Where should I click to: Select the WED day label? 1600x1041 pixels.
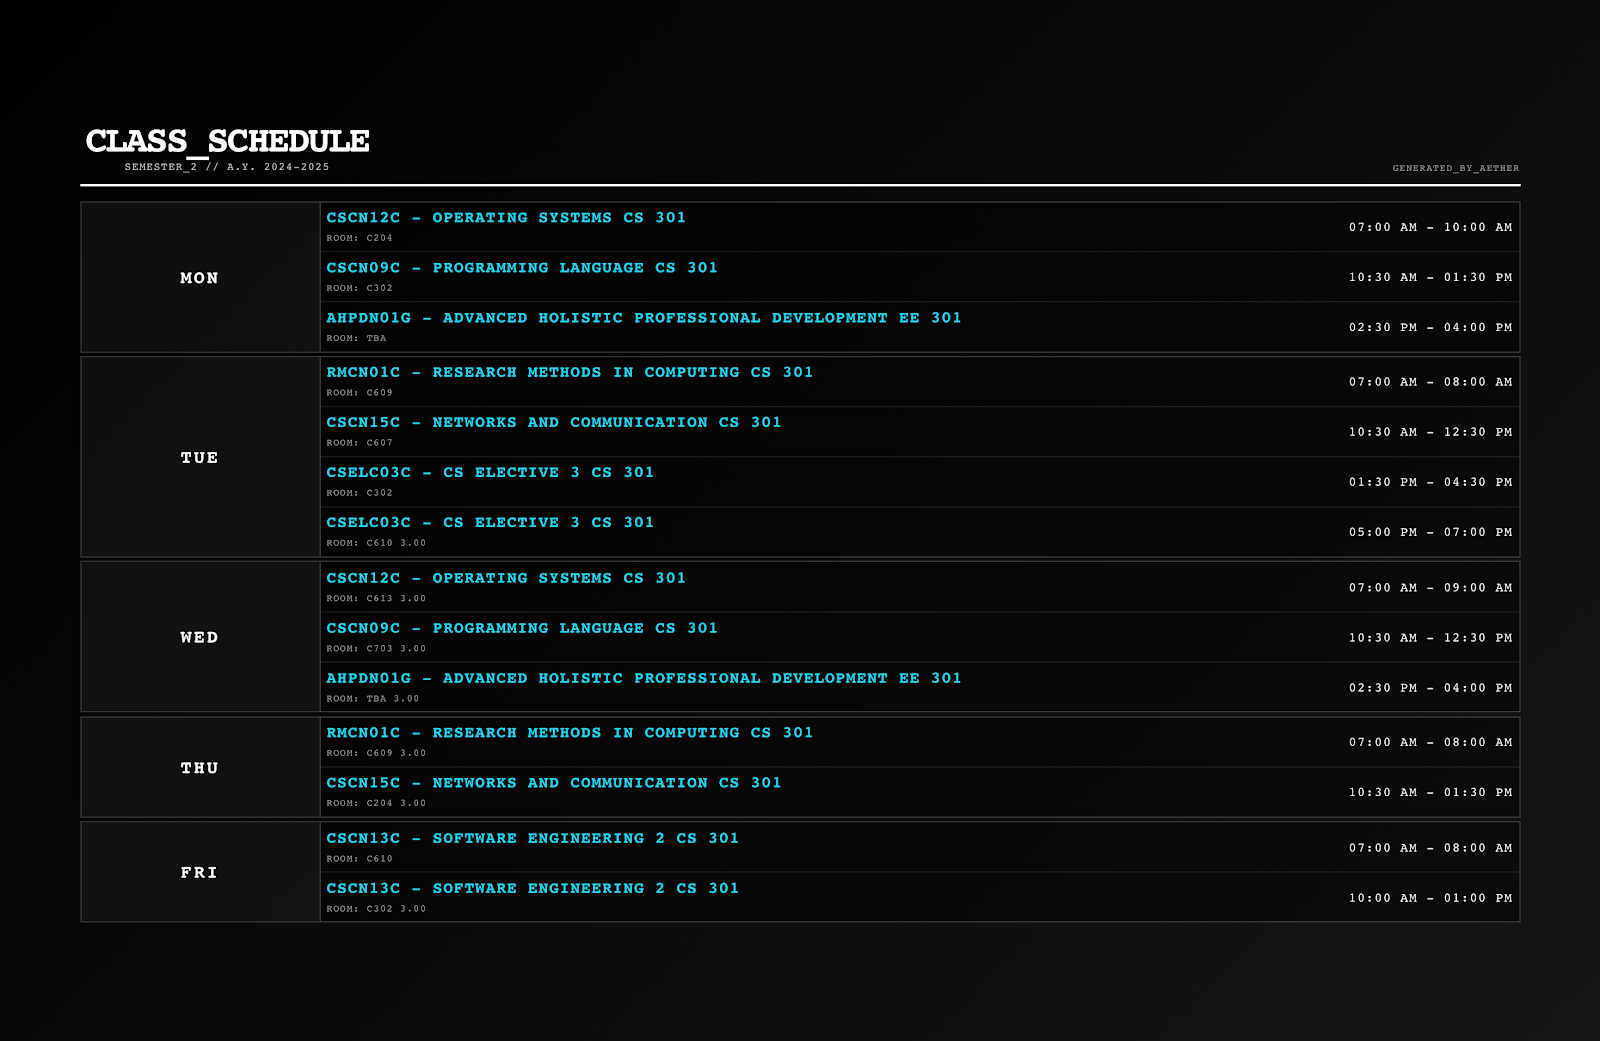coord(199,638)
